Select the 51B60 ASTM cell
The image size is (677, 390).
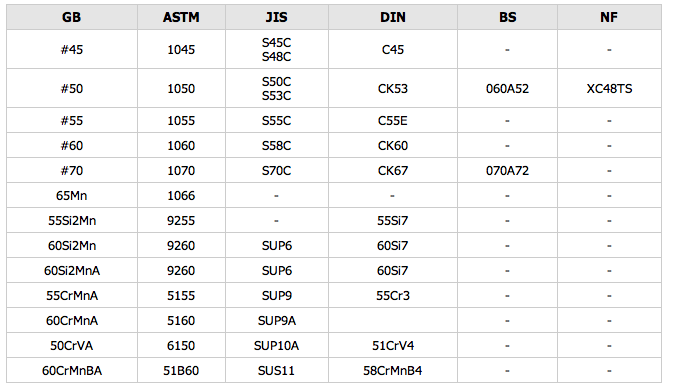(181, 371)
